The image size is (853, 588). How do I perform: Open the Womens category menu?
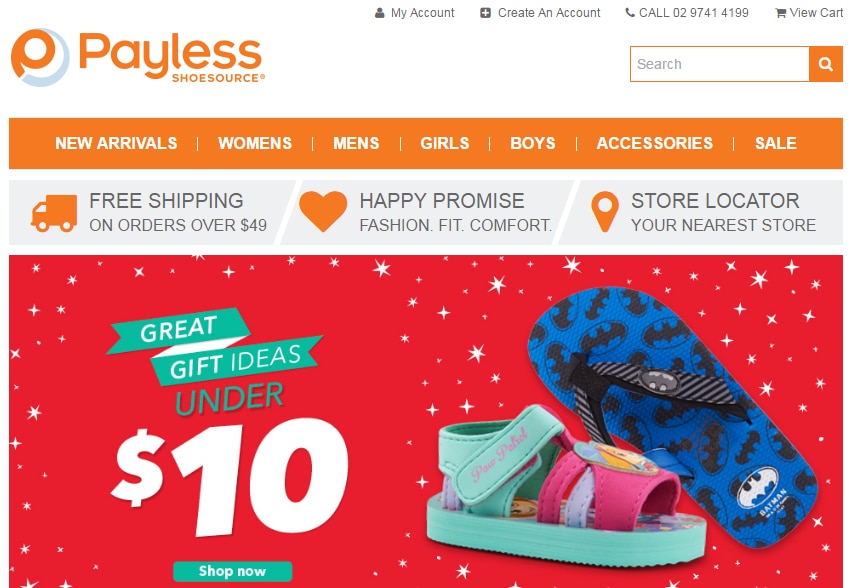255,143
